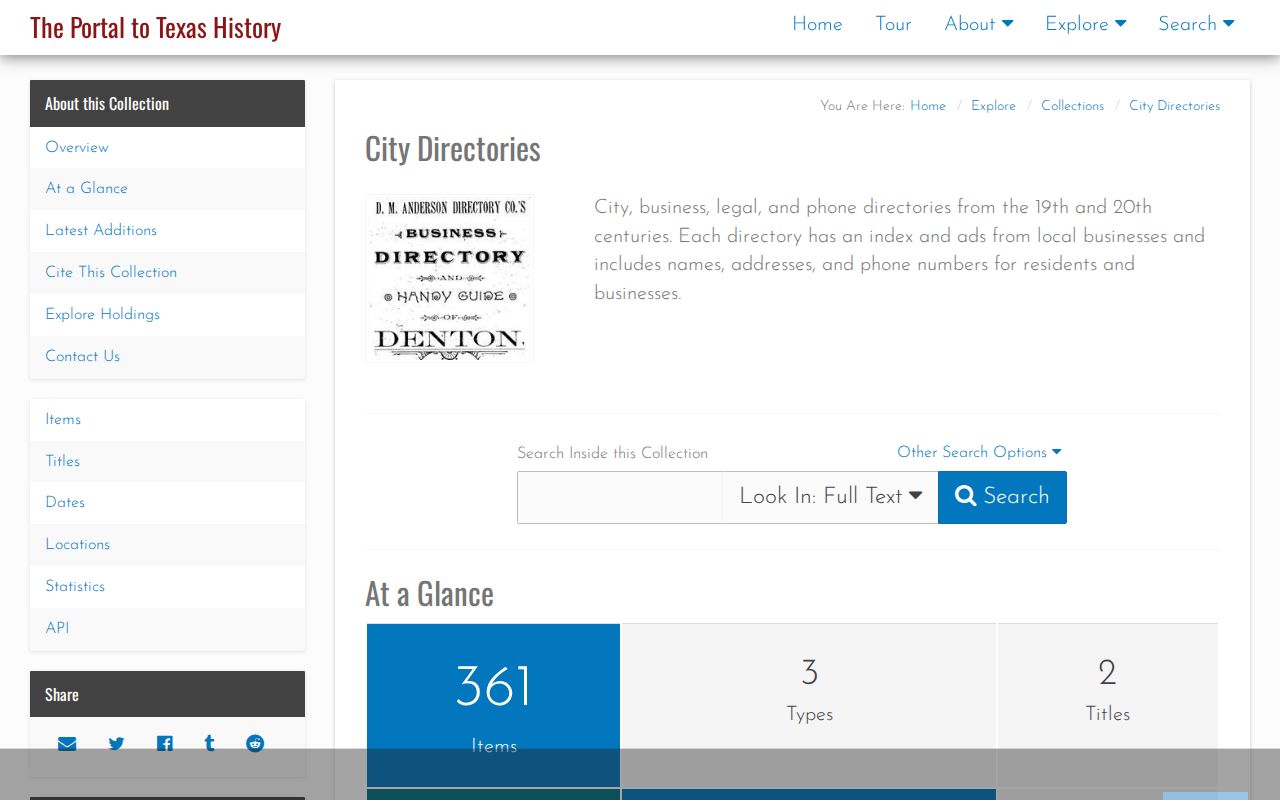
Task: Browse Items in the sidebar
Action: tap(167, 419)
